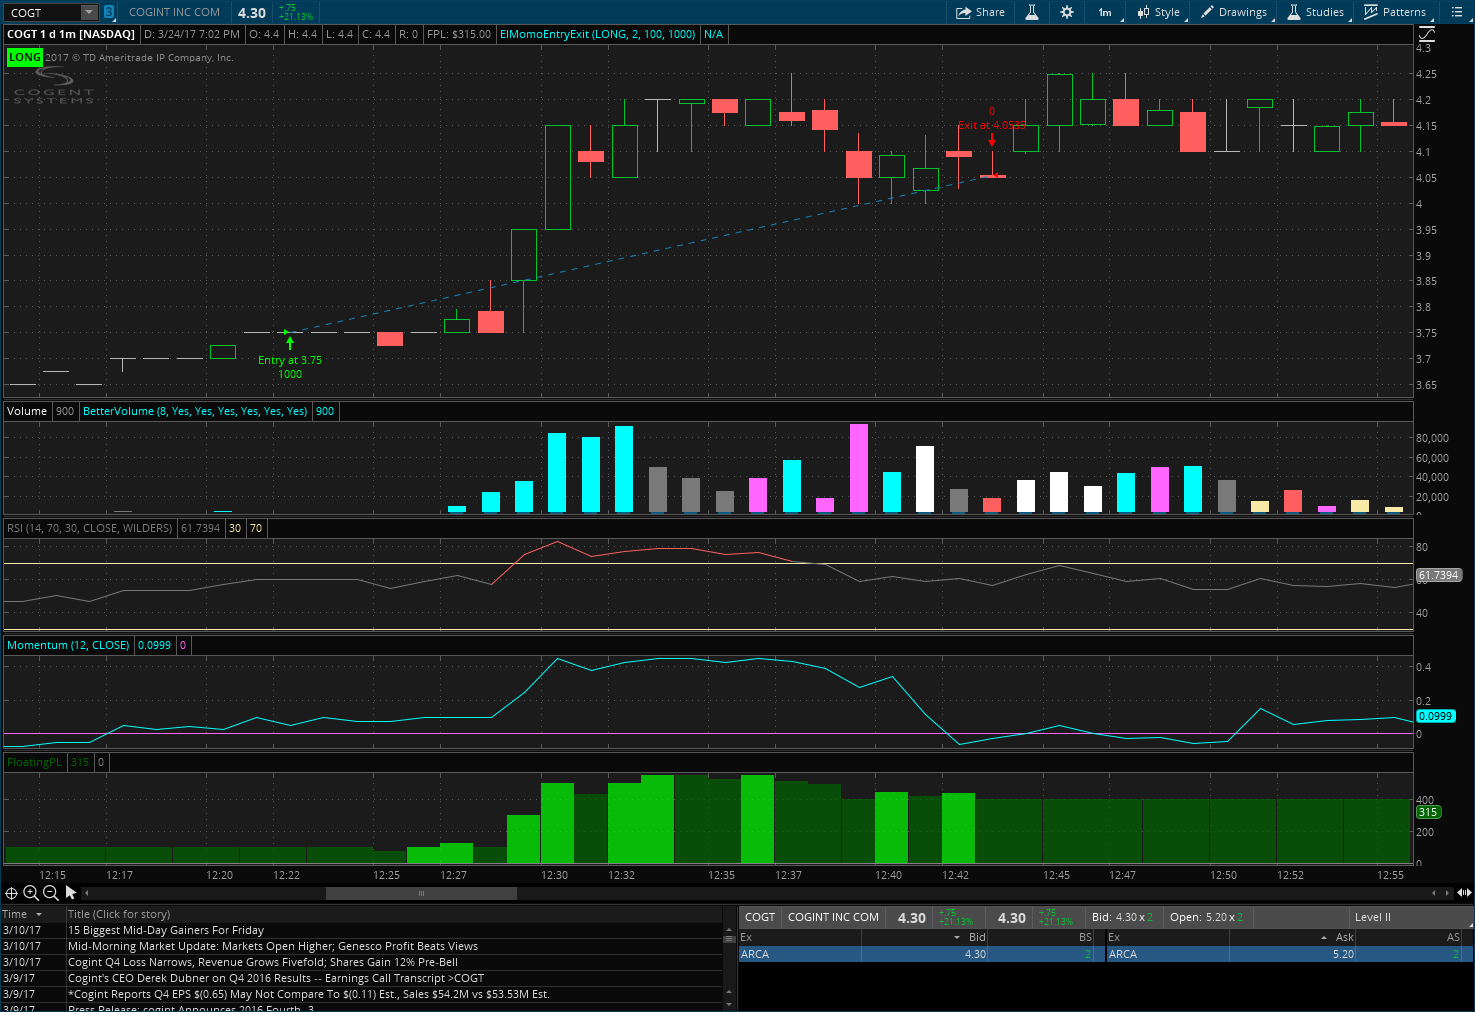The image size is (1475, 1012).
Task: Open the Drawings dropdown
Action: pyautogui.click(x=1234, y=12)
